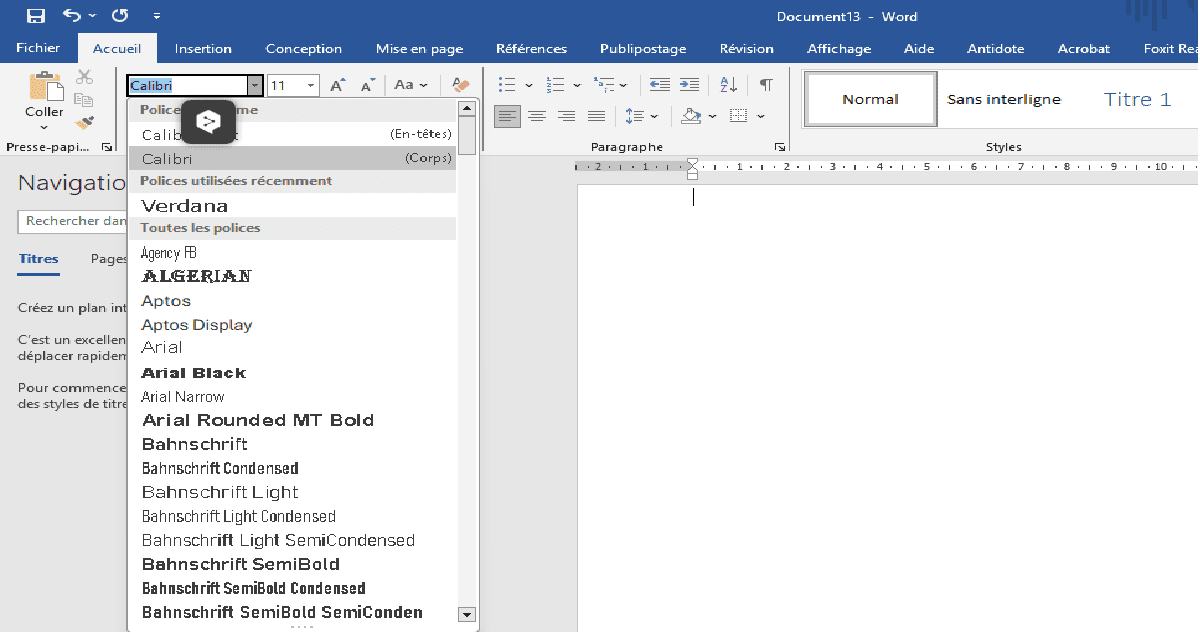This screenshot has width=1200, height=632.
Task: Apply the Titre 1 style
Action: coord(1137,99)
